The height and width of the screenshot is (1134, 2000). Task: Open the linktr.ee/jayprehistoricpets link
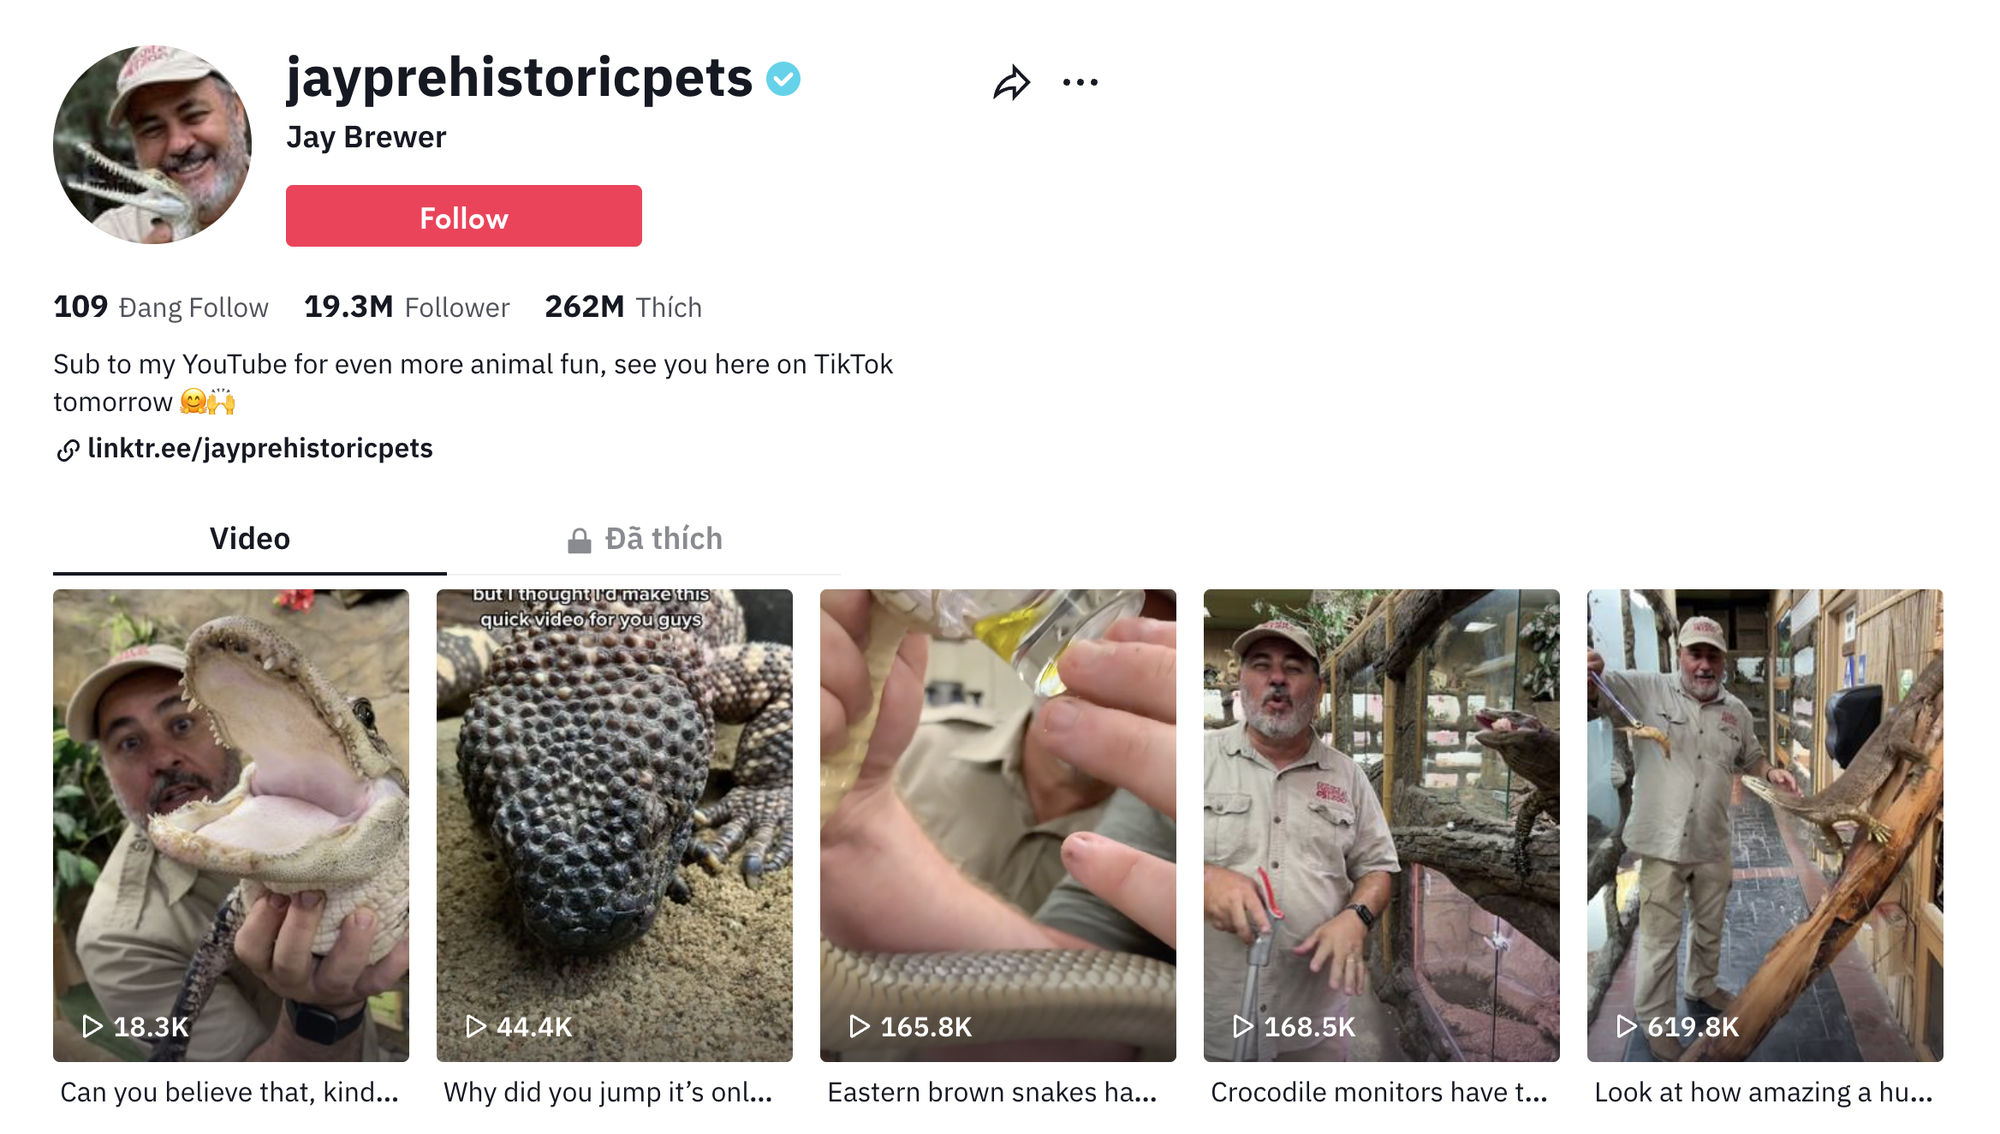(x=260, y=449)
